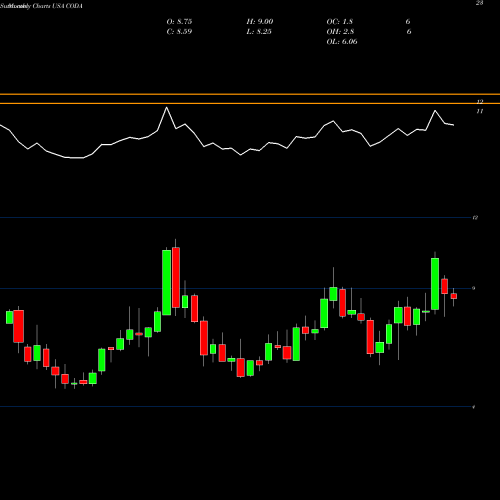This screenshot has width=500, height=500.
Task: Select the open value 'O: 8.75'
Action: [179, 22]
